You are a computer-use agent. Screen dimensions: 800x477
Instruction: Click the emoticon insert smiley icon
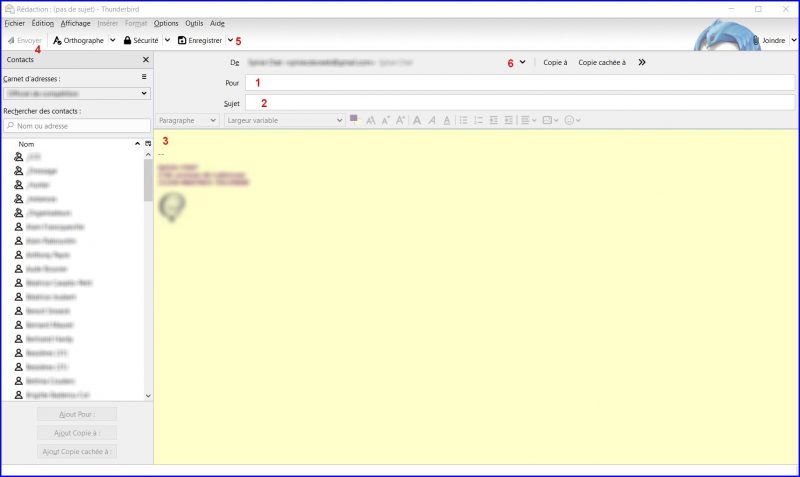pyautogui.click(x=571, y=120)
